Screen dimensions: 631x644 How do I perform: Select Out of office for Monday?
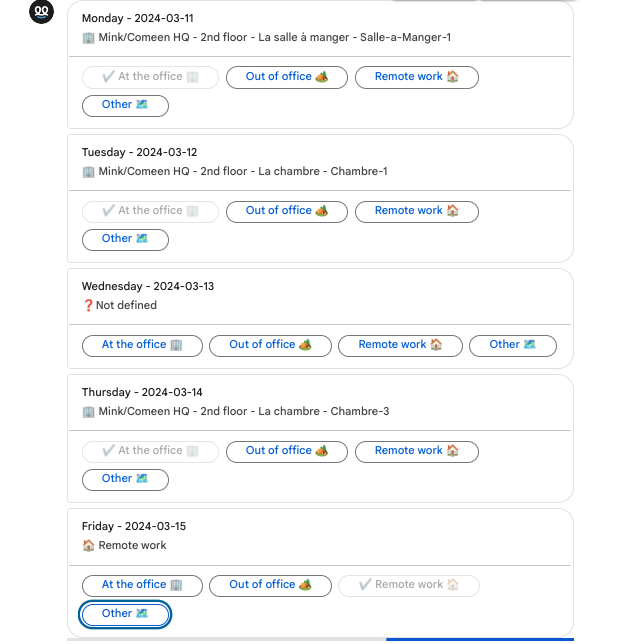(x=287, y=77)
